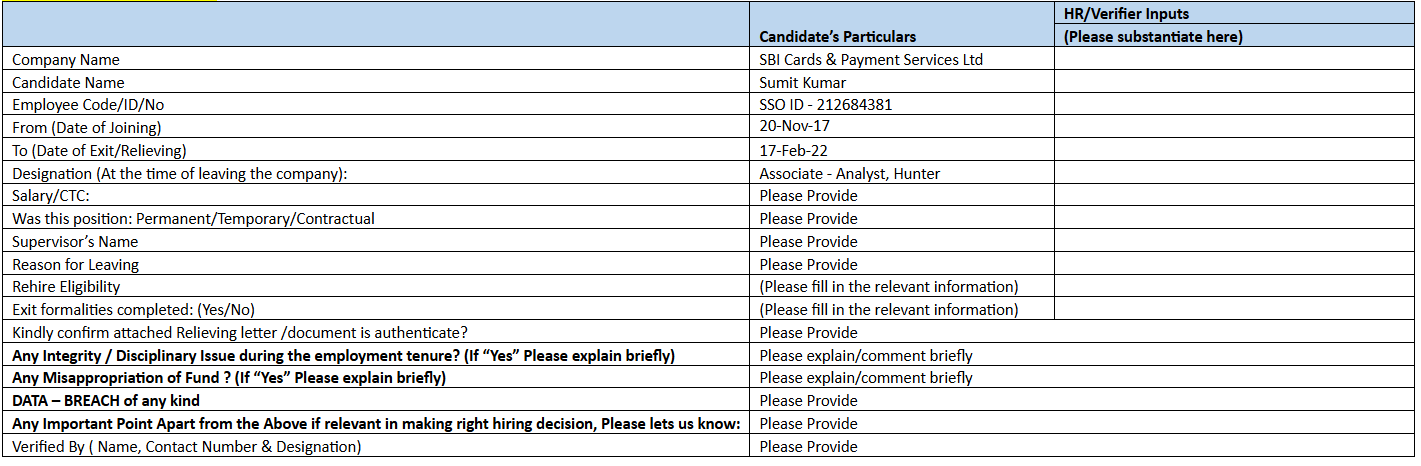Select the Please Provide cell for Relieving letter authenticity
The width and height of the screenshot is (1421, 466).
(x=808, y=333)
